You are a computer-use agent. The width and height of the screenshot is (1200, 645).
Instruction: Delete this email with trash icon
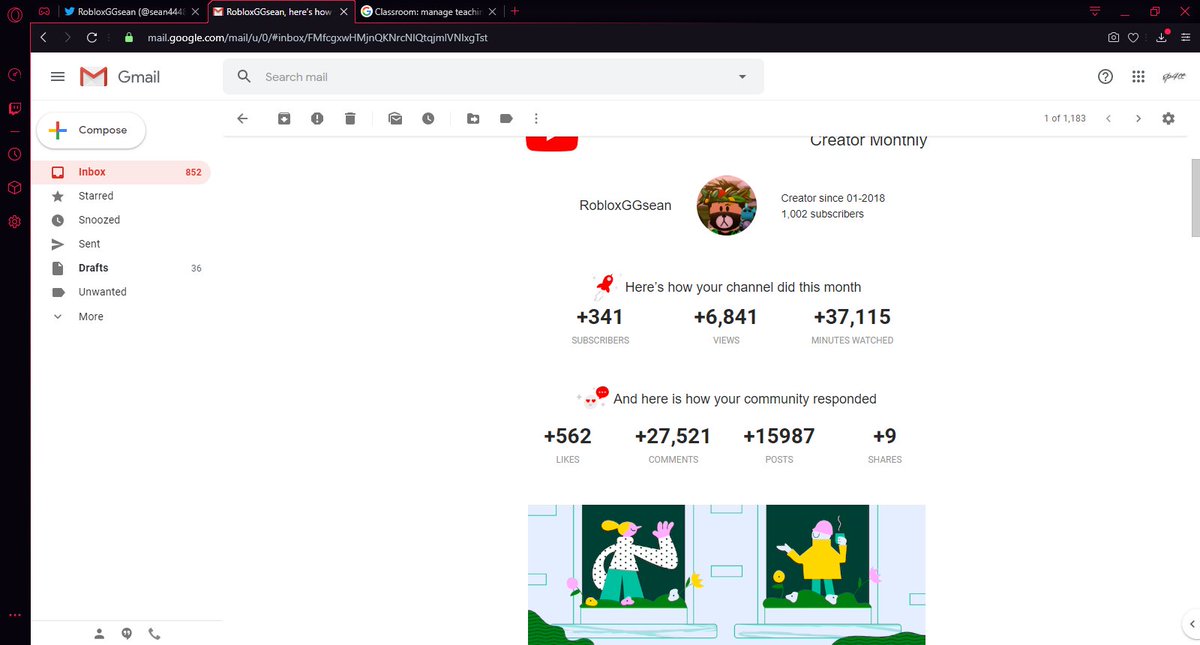point(350,119)
